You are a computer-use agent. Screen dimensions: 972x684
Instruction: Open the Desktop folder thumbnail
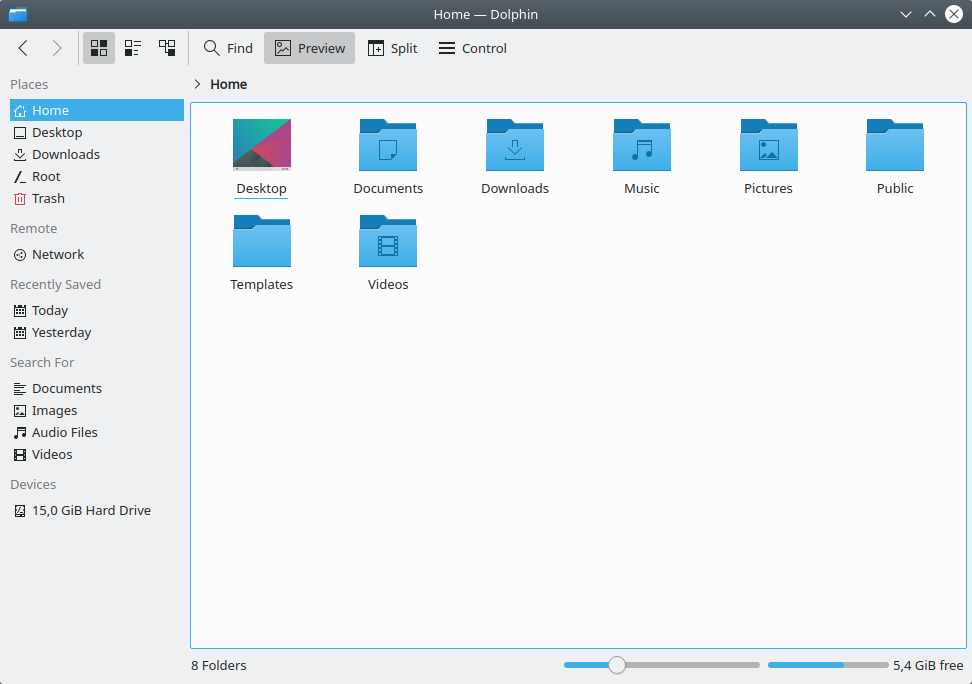261,146
